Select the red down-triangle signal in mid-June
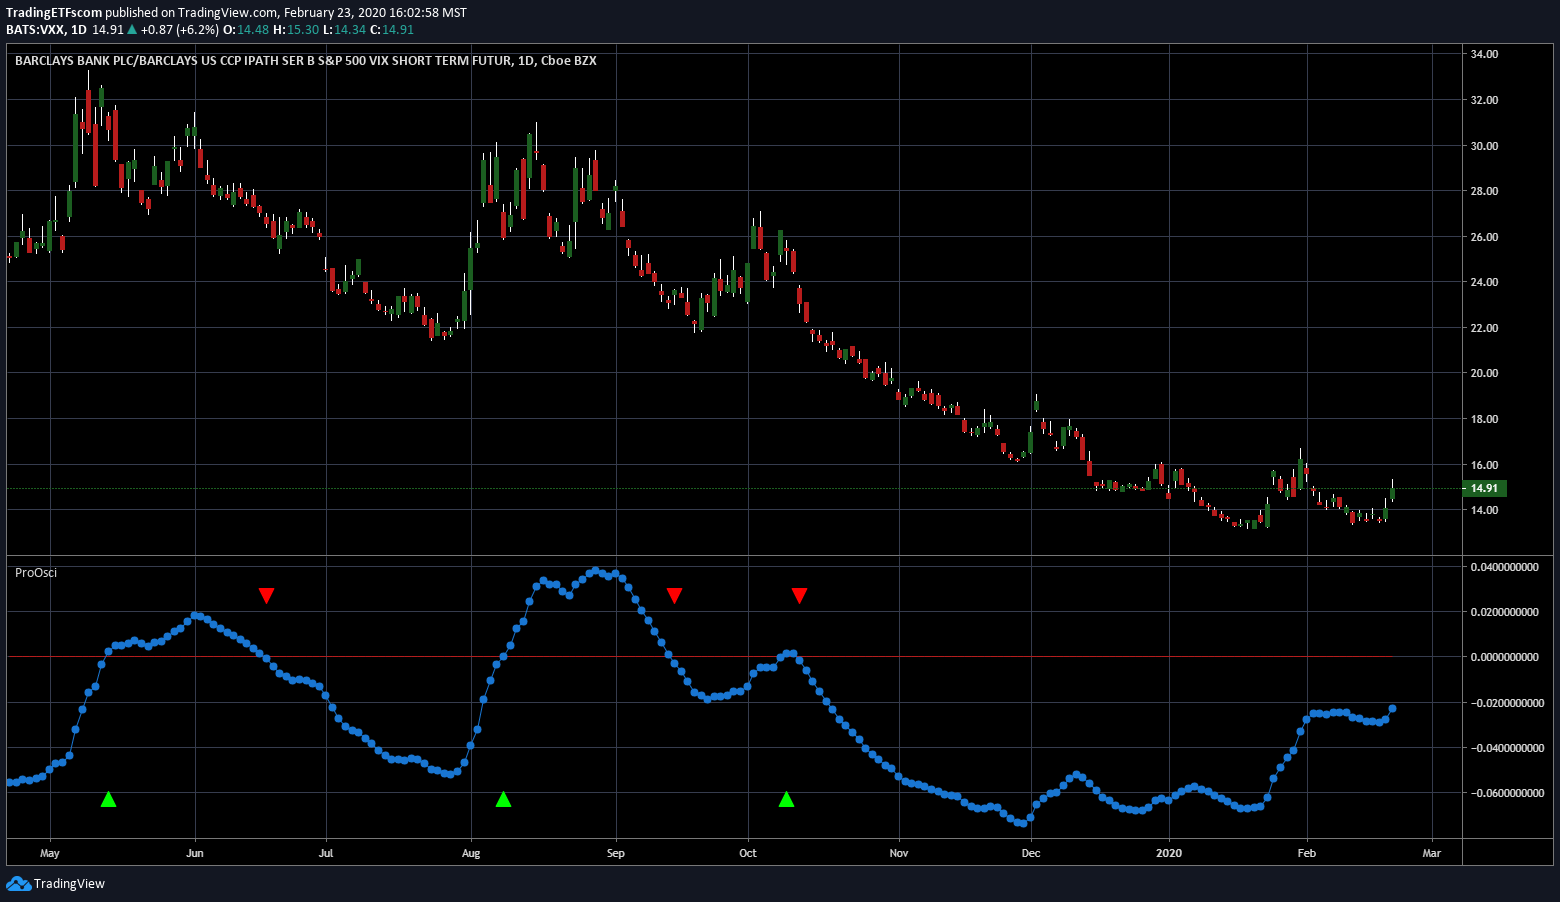The image size is (1560, 902). [x=266, y=596]
